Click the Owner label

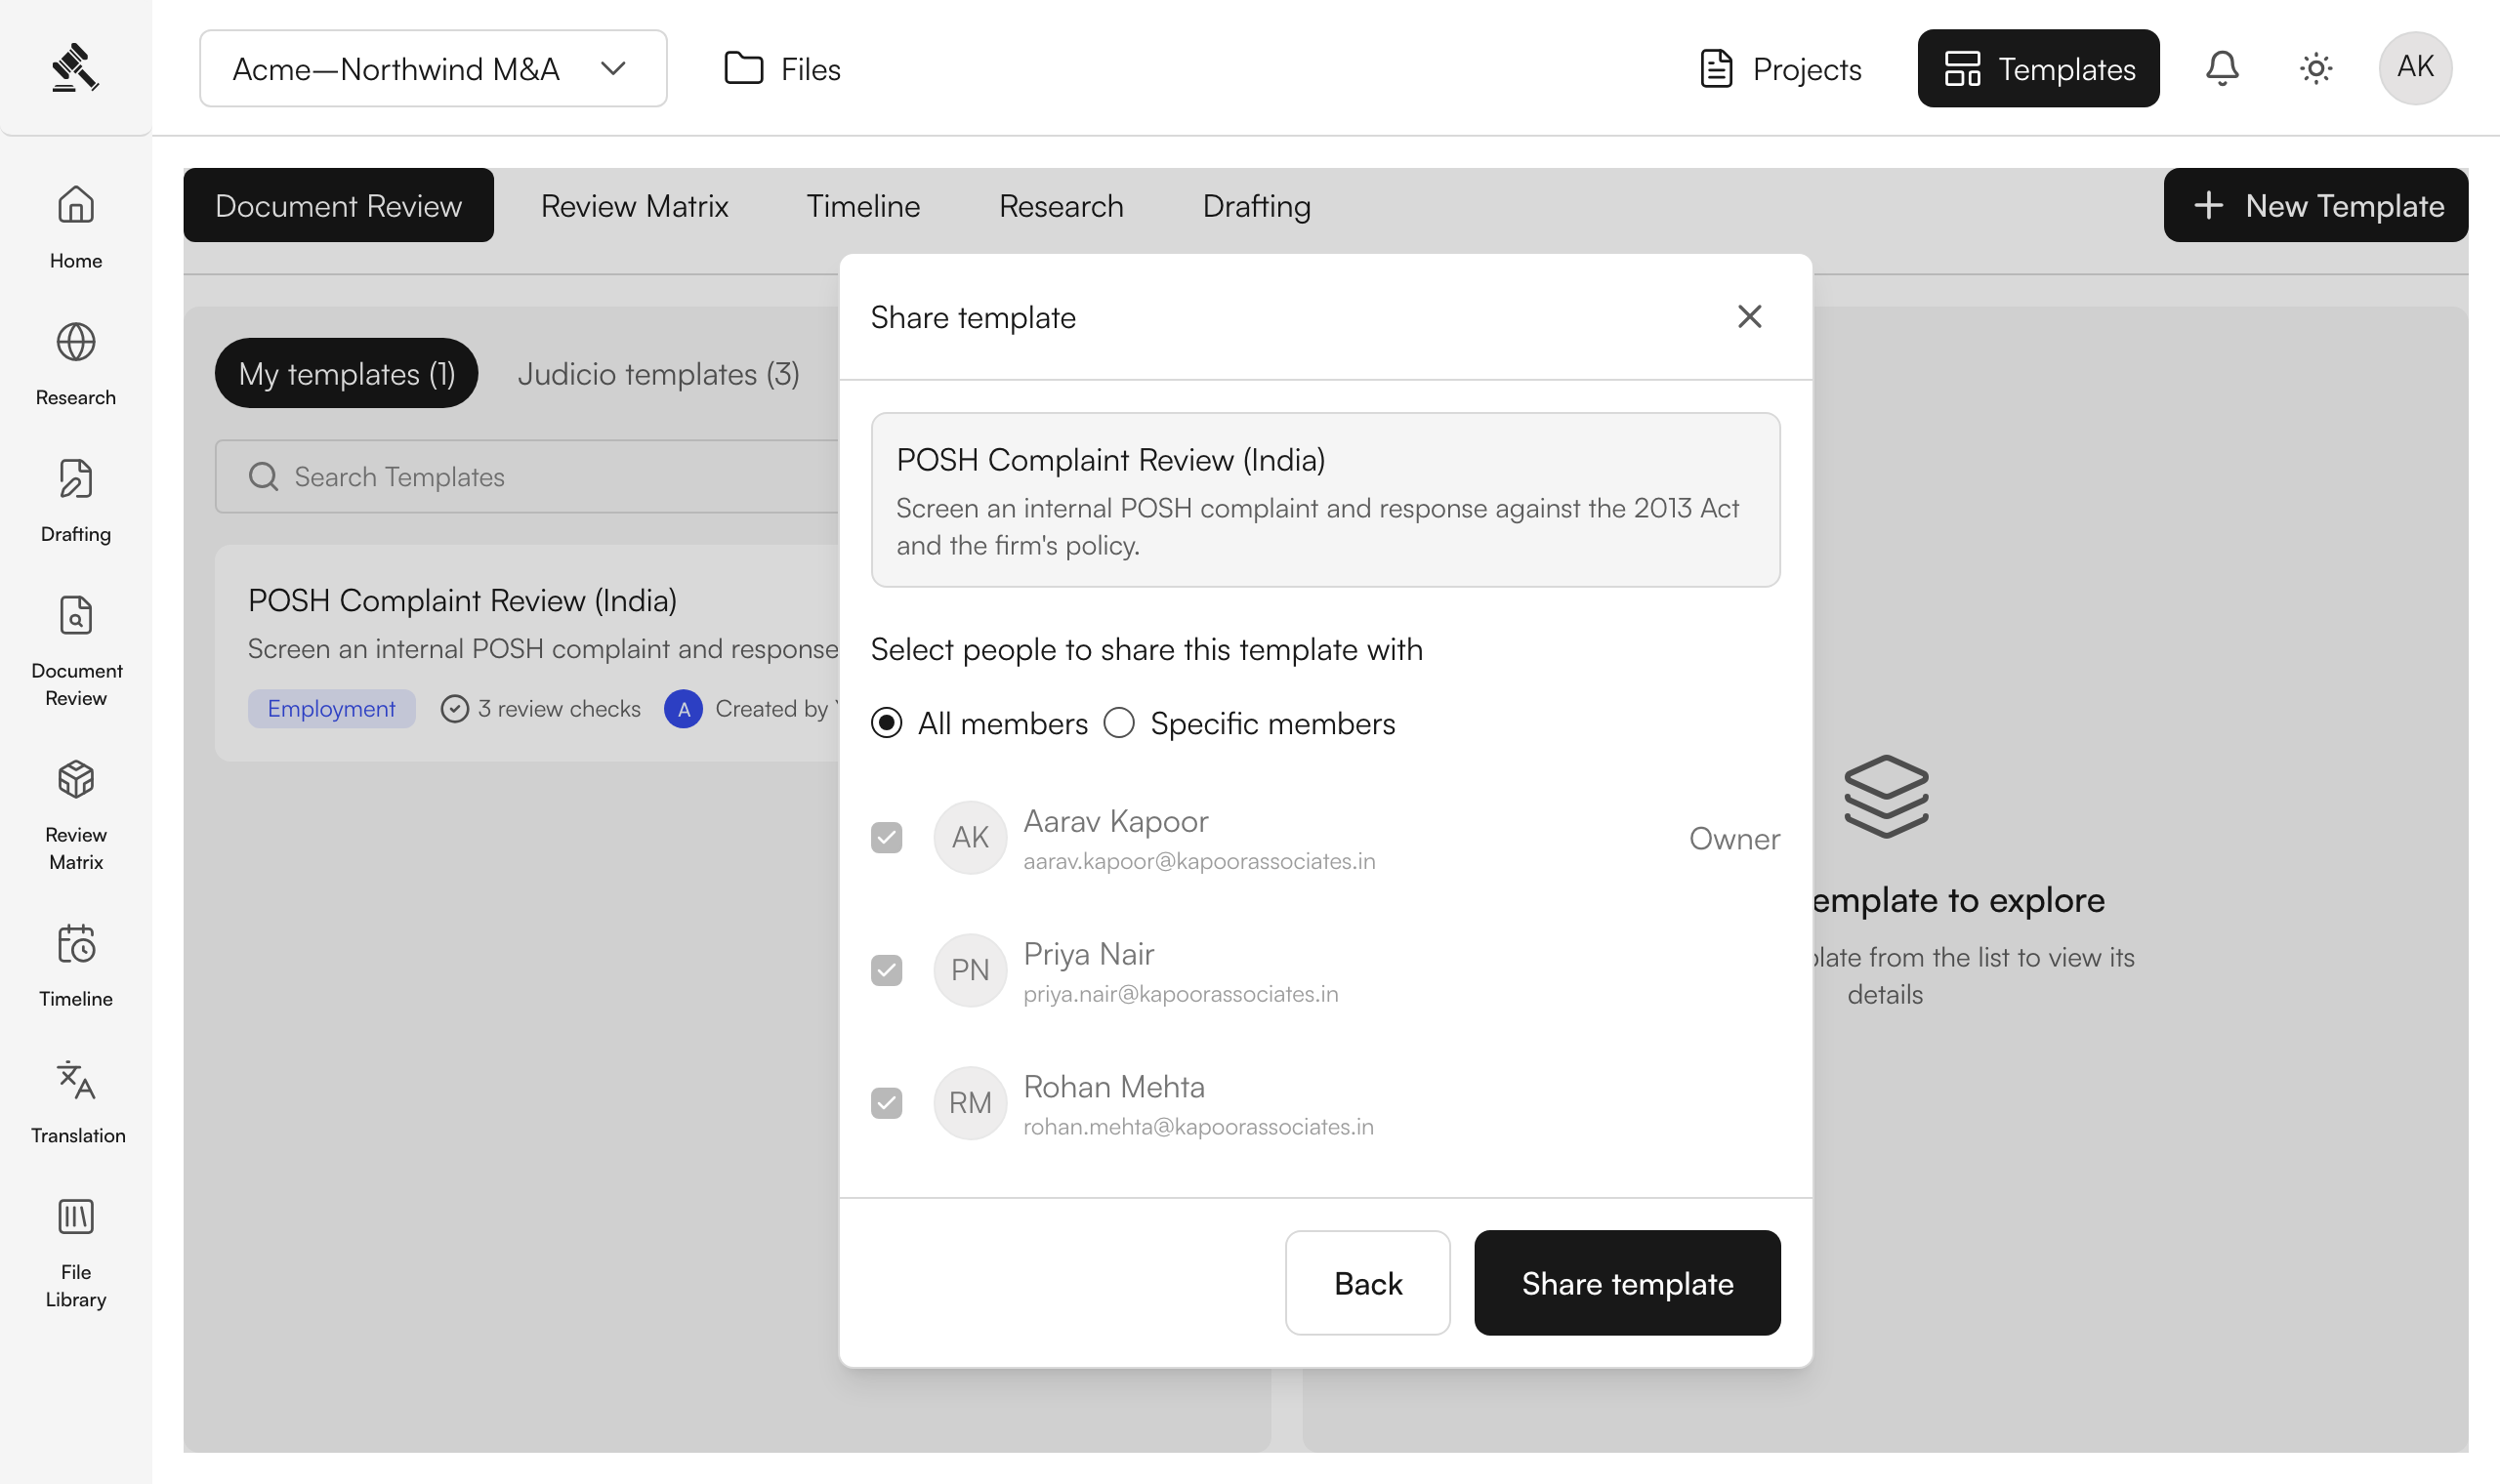pos(1734,838)
